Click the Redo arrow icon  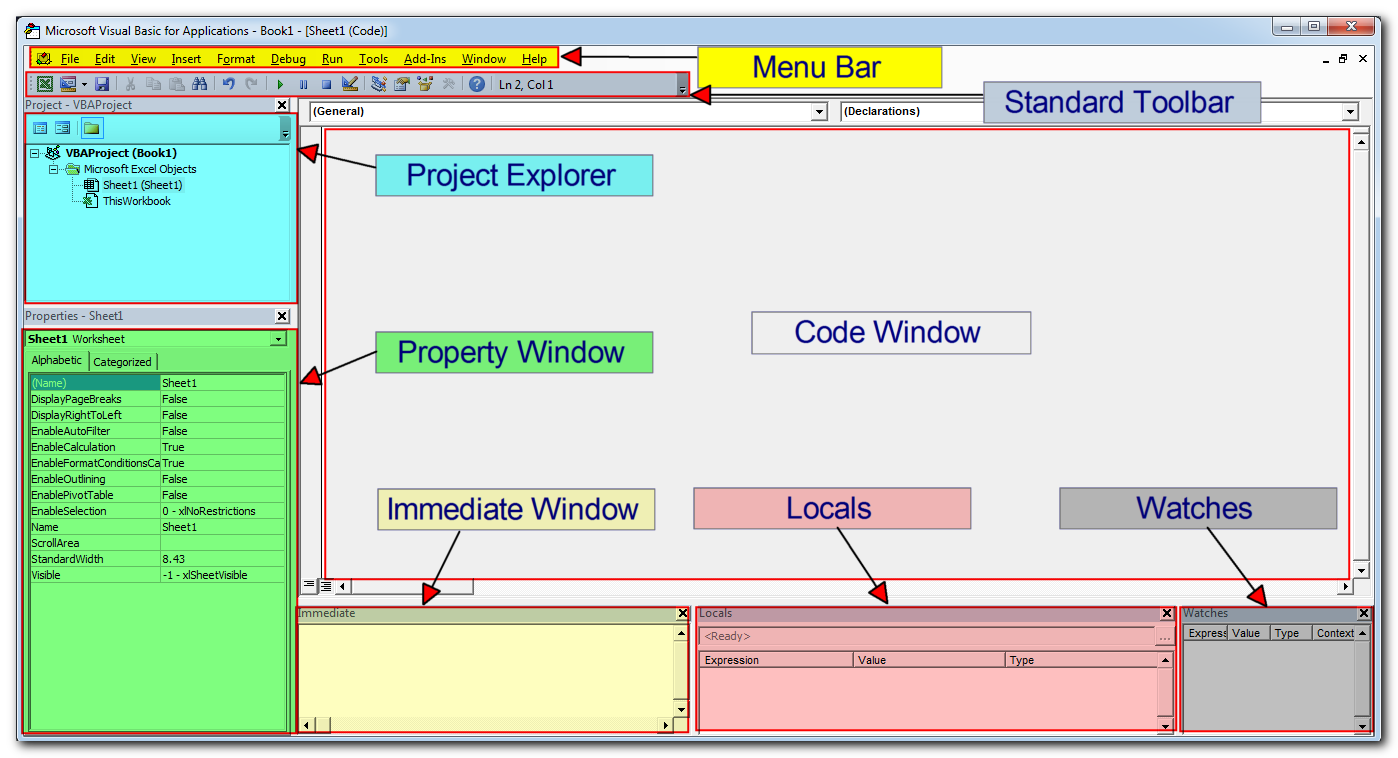point(251,85)
